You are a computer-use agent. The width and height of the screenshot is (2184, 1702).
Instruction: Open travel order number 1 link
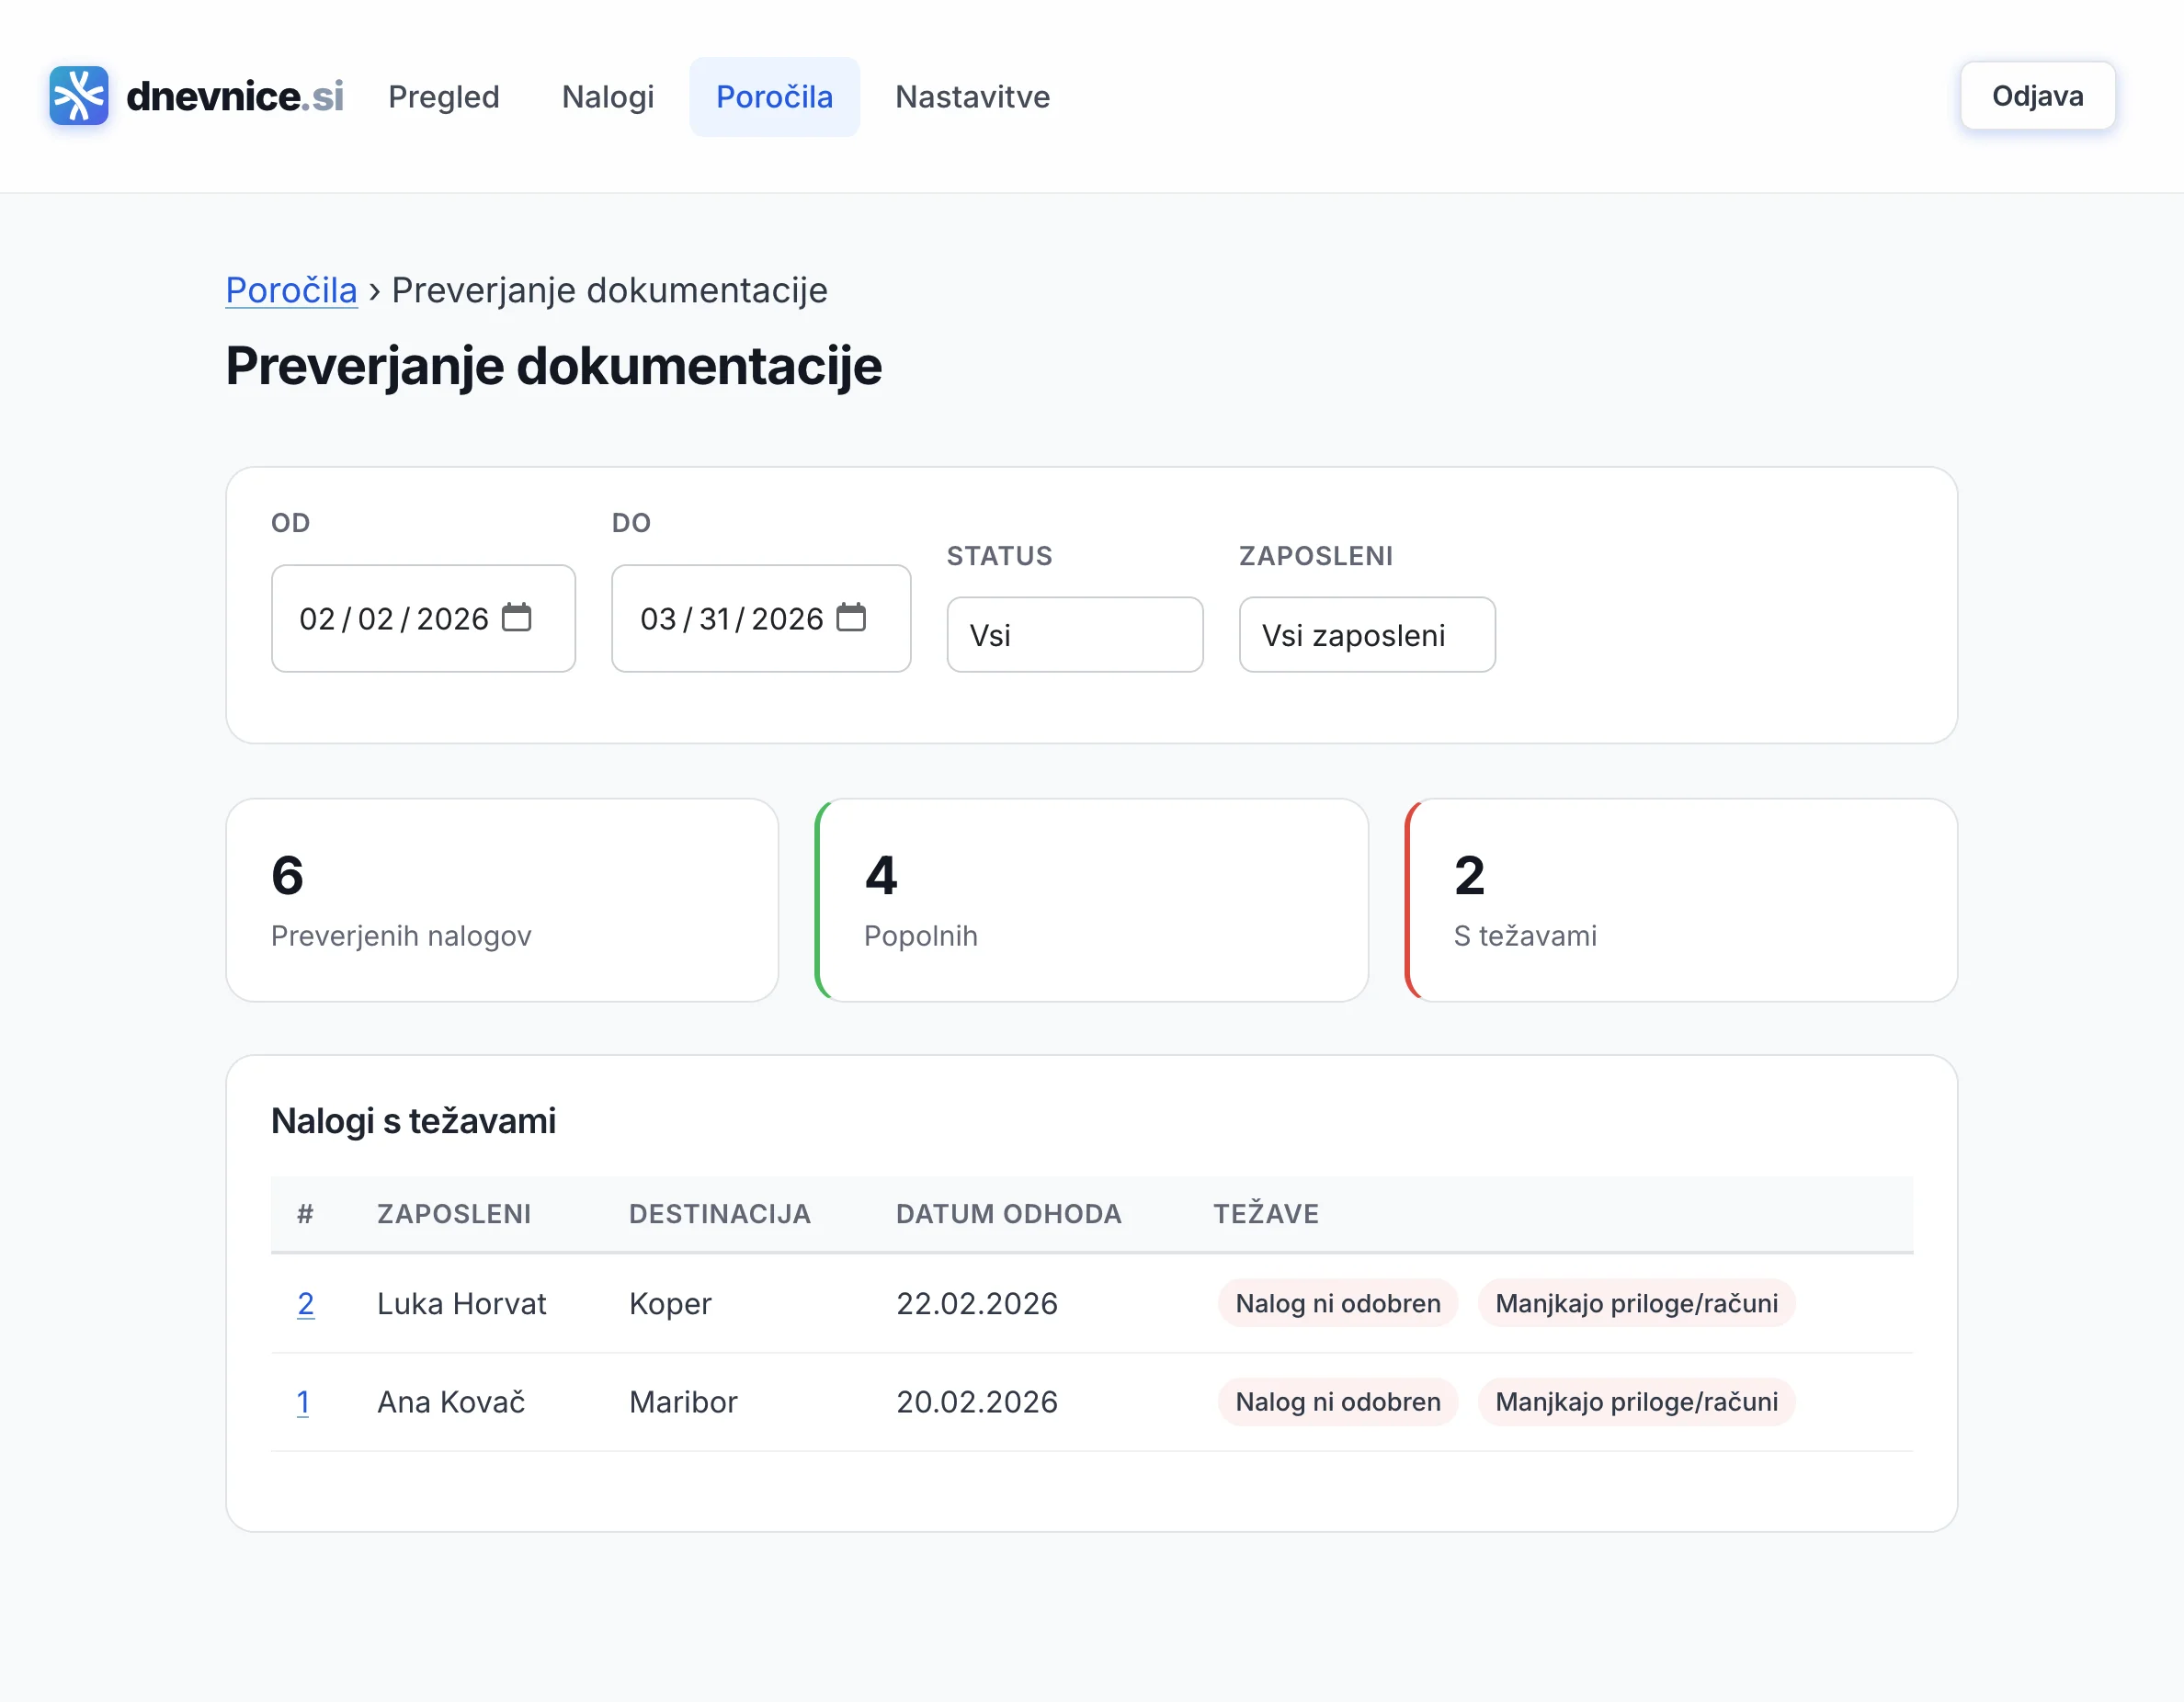(x=303, y=1402)
